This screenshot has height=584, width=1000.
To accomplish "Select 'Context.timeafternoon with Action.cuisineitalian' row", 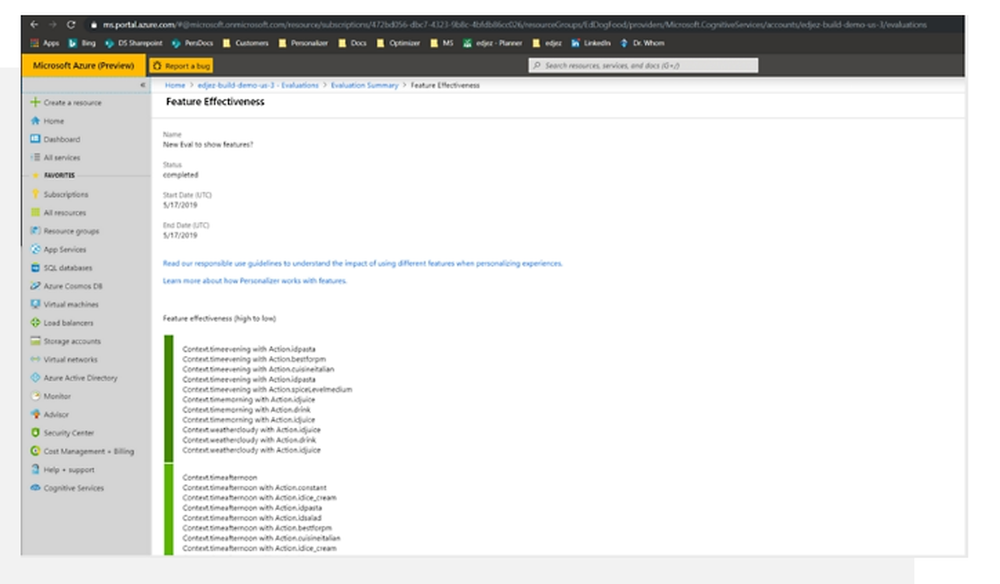I will pos(261,538).
